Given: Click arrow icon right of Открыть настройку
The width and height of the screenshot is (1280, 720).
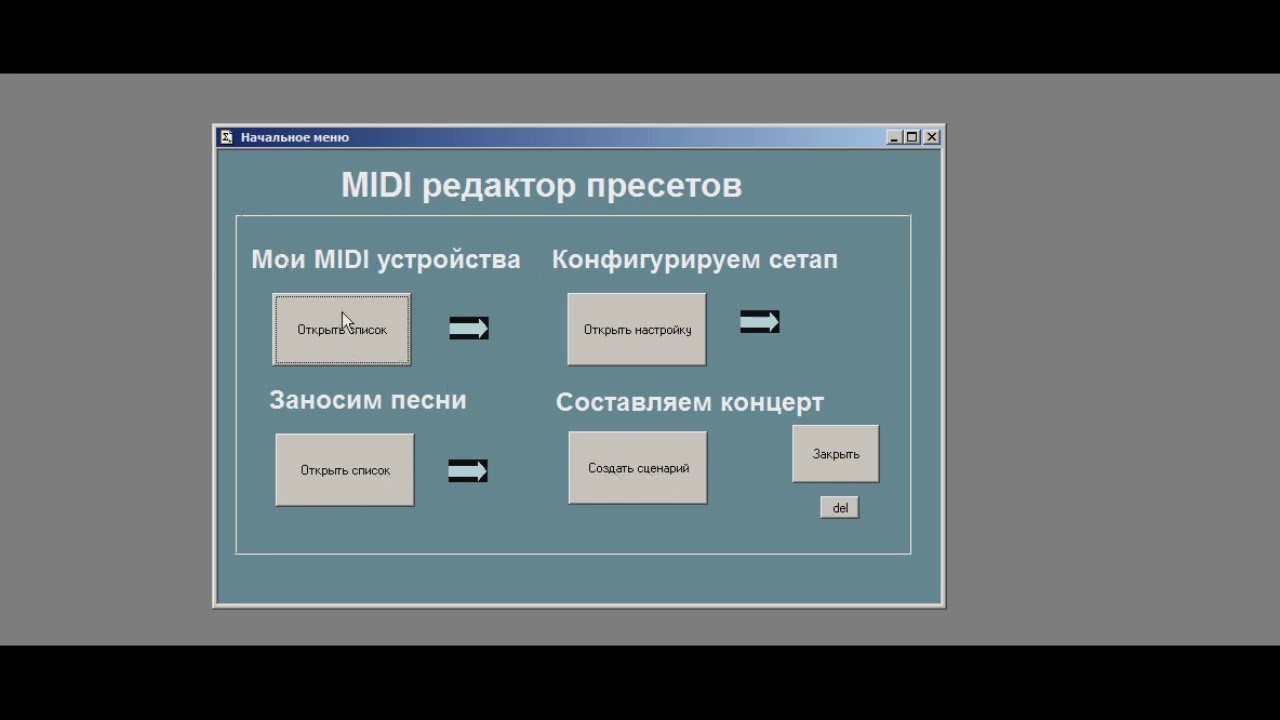Looking at the screenshot, I should [x=760, y=322].
